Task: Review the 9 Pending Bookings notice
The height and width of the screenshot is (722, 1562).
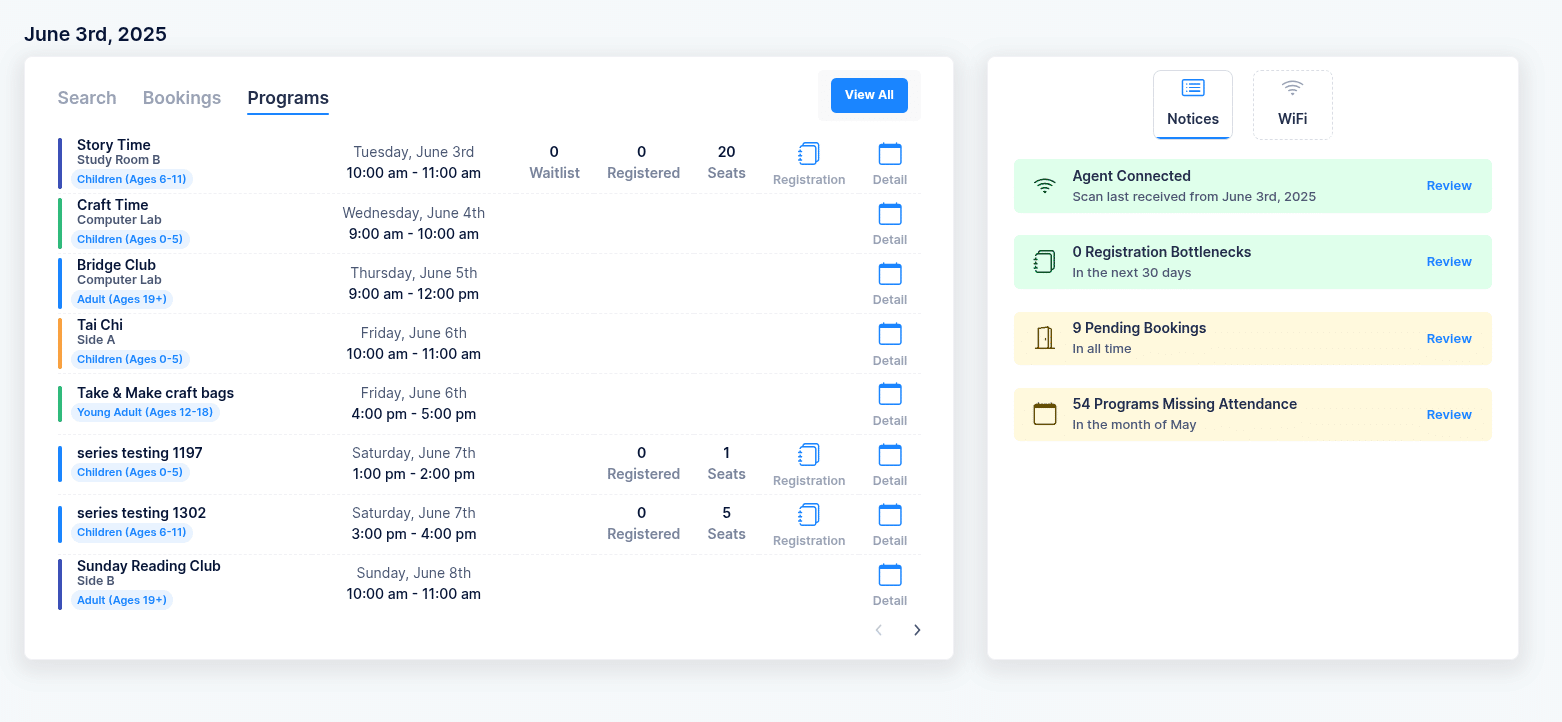Action: click(x=1448, y=338)
